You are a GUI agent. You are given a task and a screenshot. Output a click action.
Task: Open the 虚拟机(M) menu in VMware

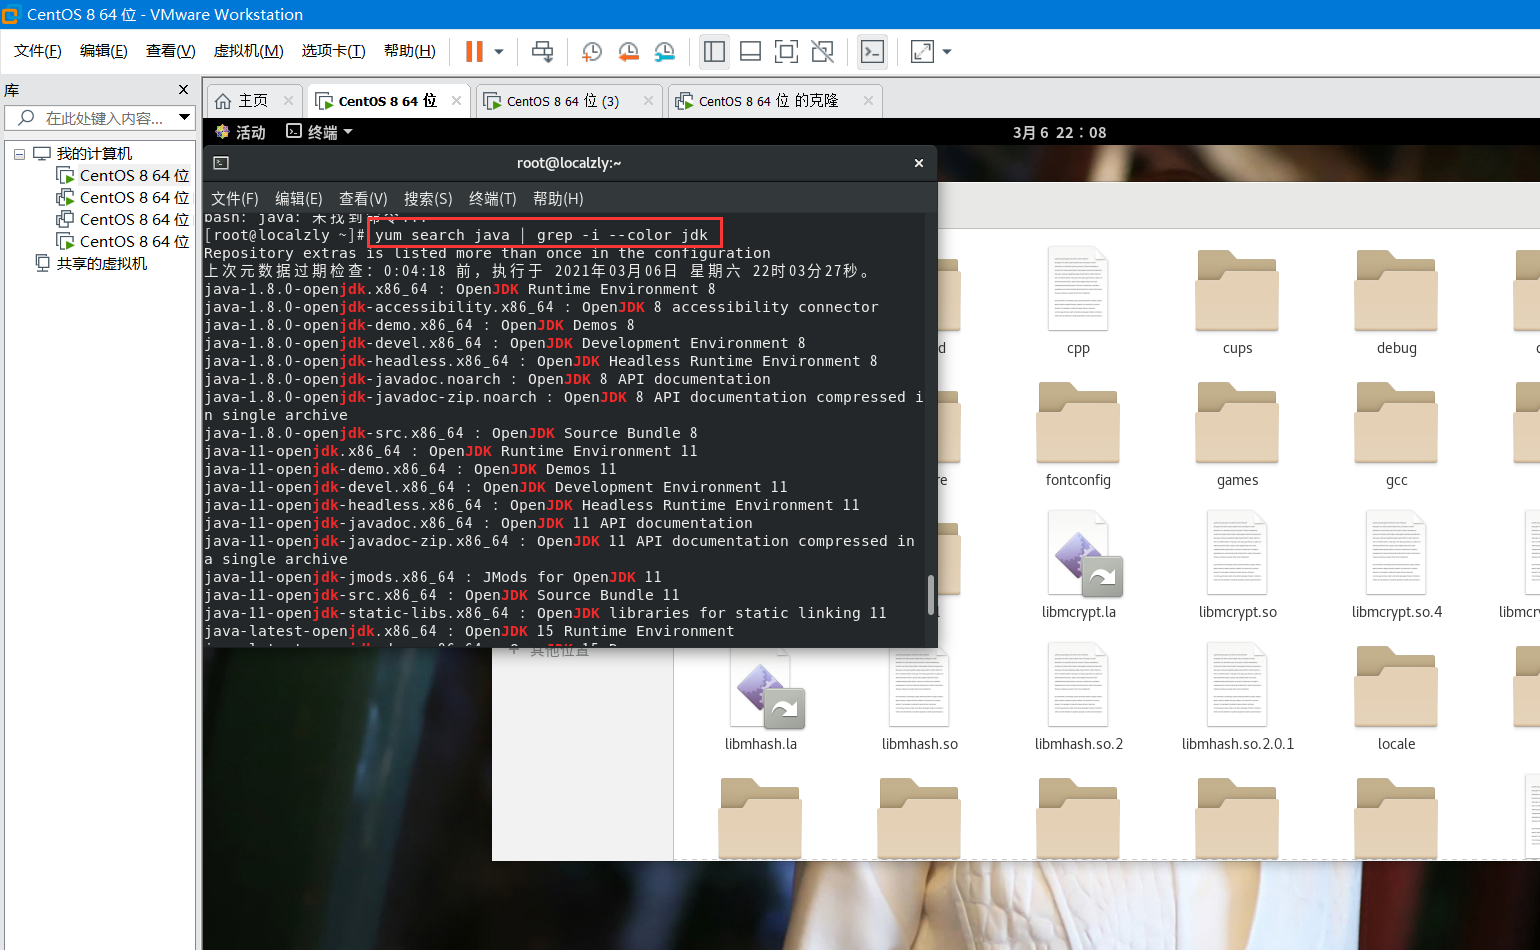point(249,51)
